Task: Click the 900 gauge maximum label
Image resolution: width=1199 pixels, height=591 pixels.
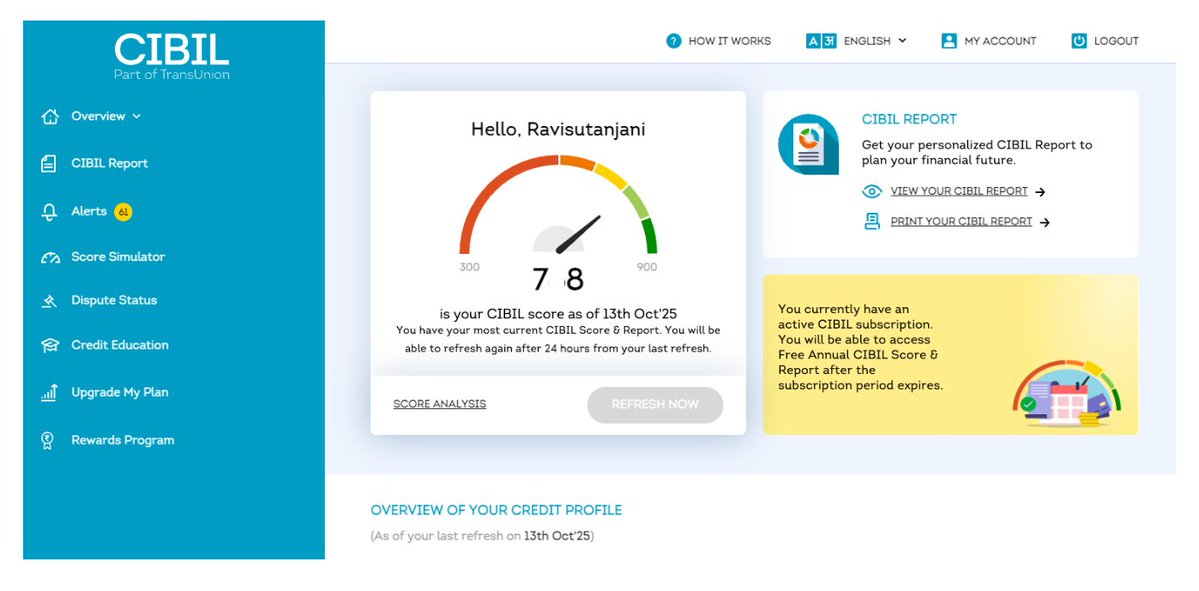Action: coord(647,268)
